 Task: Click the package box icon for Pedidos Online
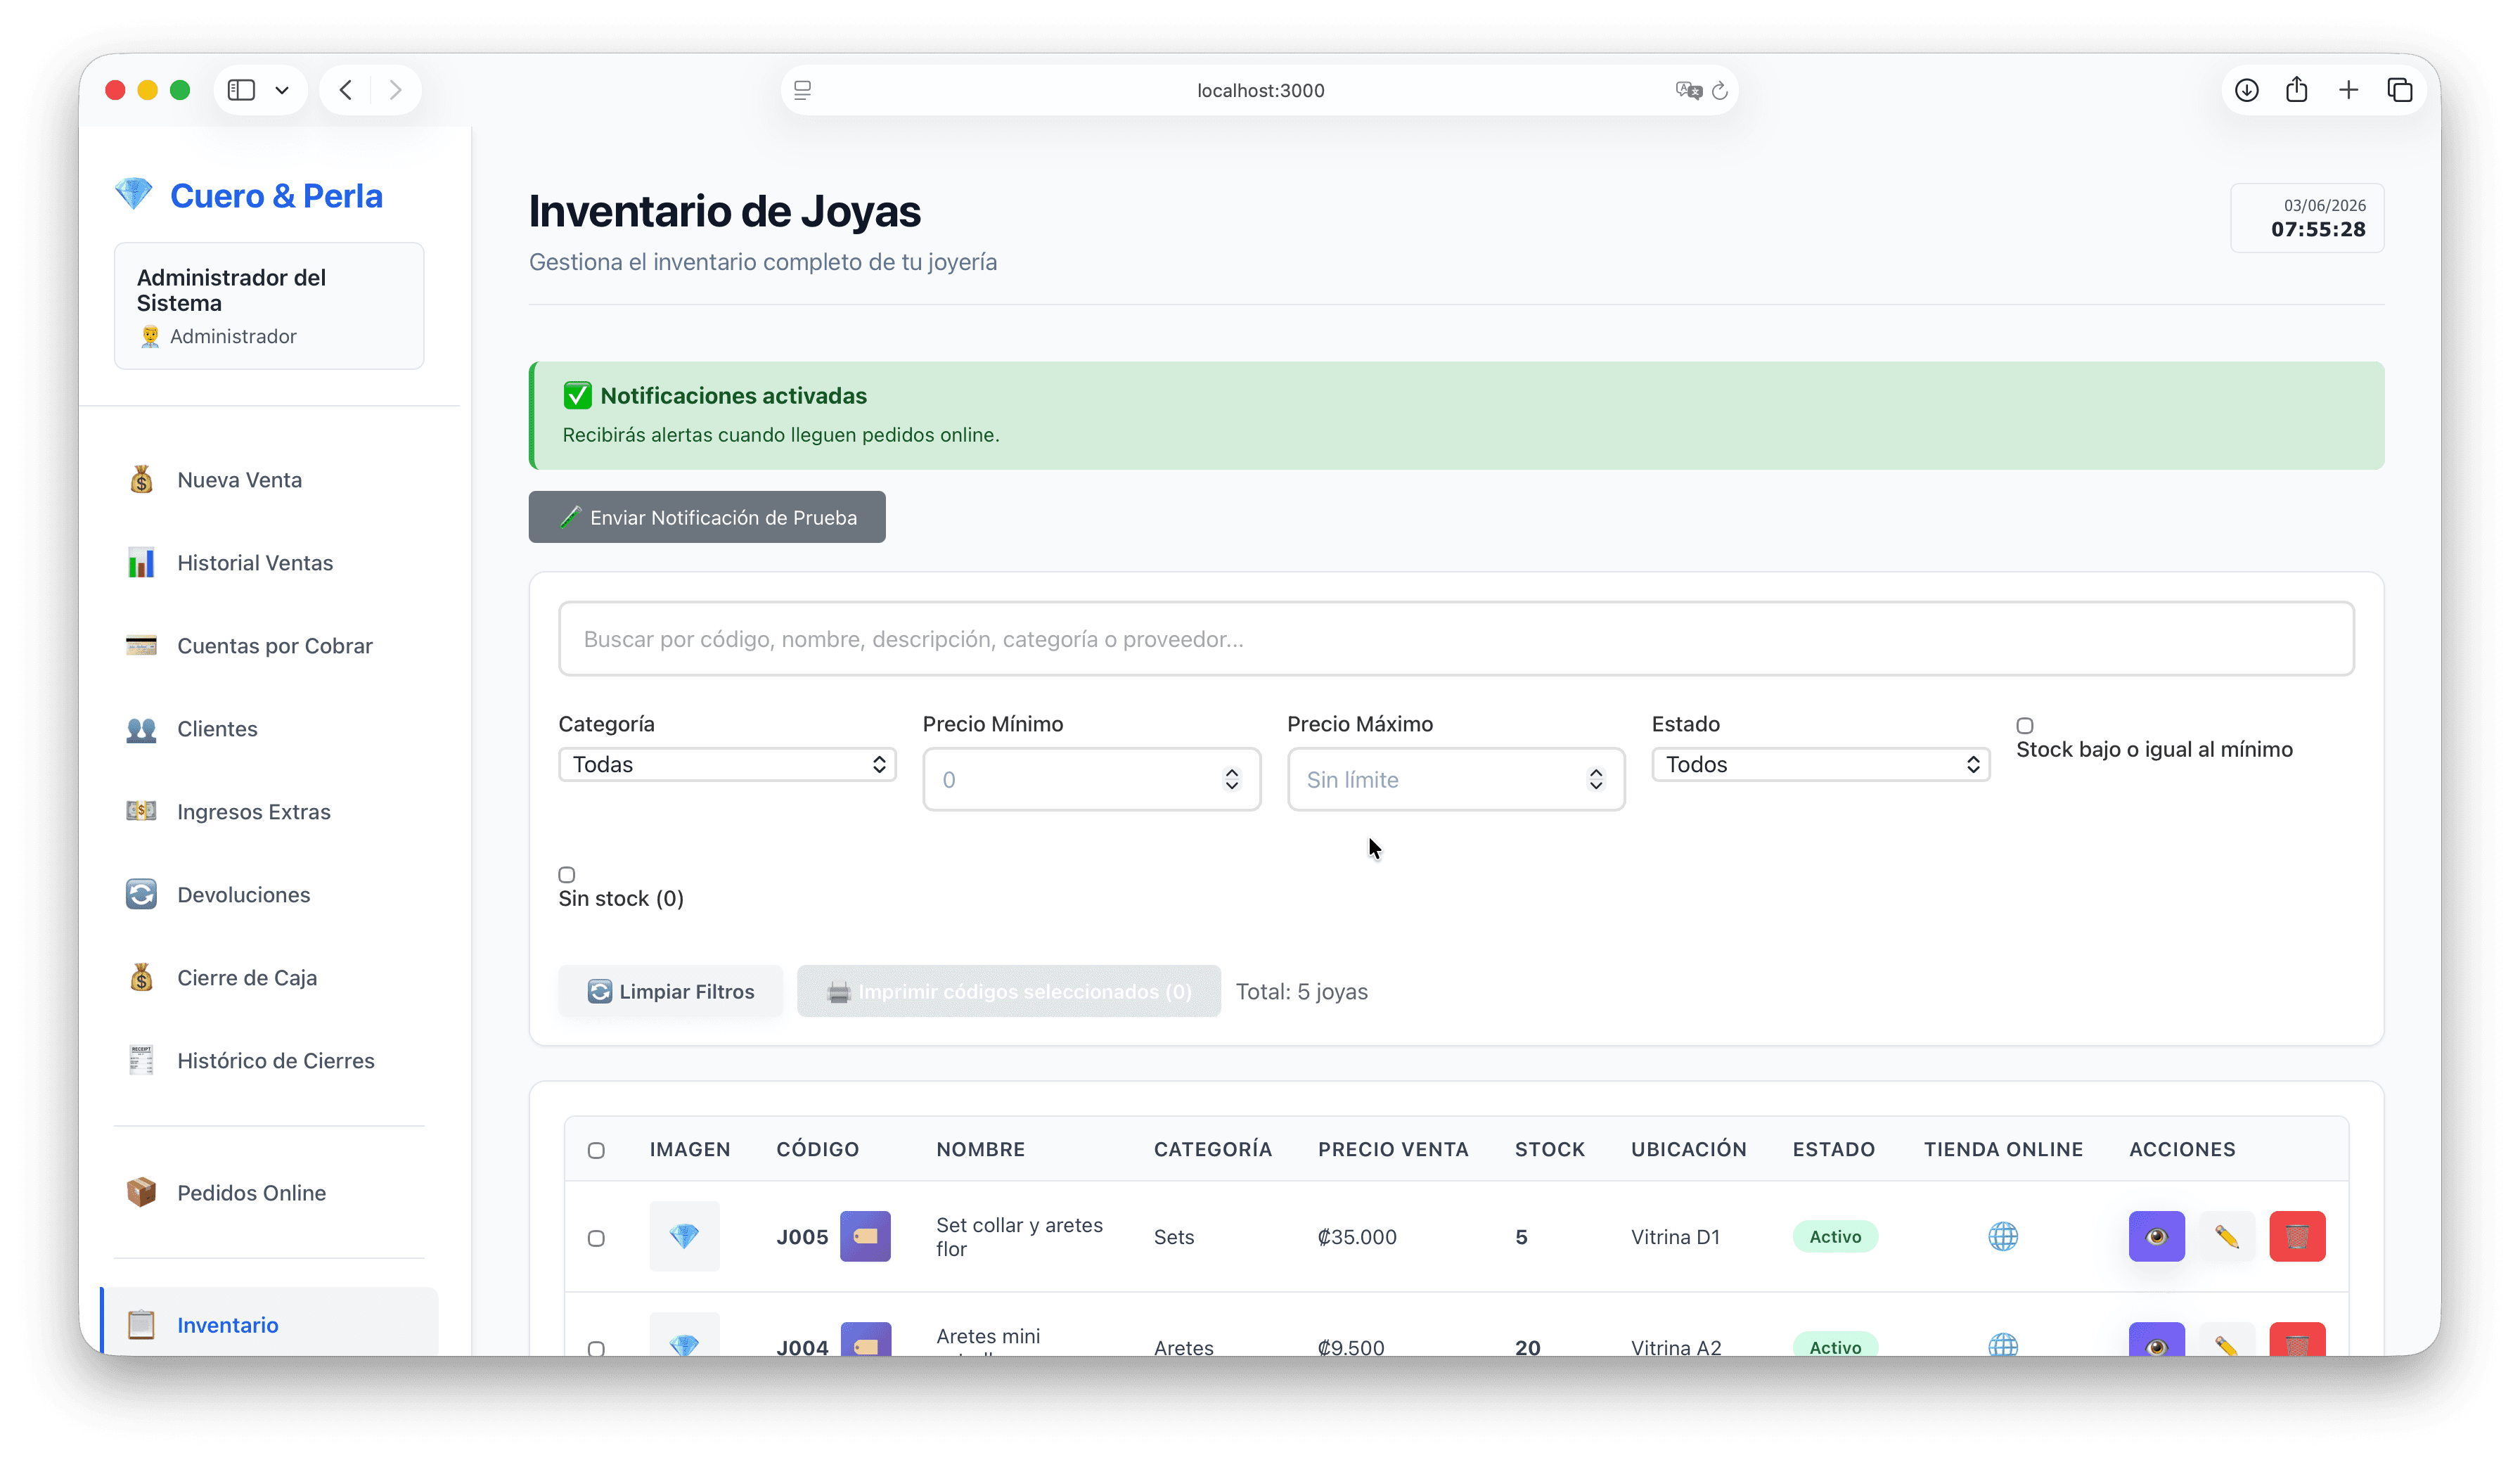pos(141,1192)
